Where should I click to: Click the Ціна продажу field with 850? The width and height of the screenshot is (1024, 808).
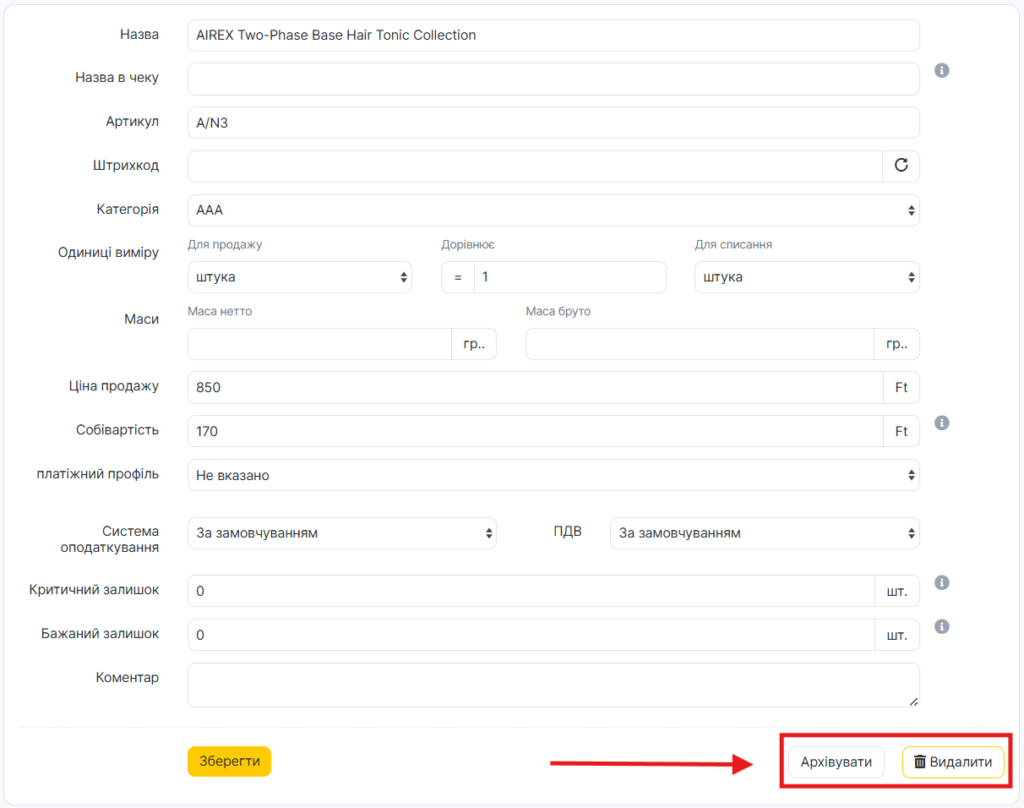pyautogui.click(x=534, y=388)
